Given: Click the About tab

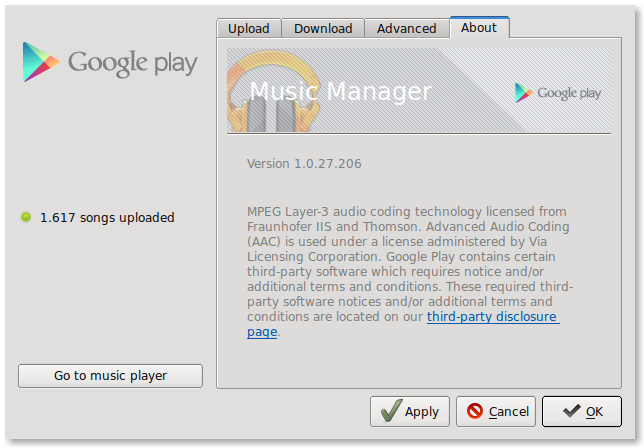Looking at the screenshot, I should click(x=479, y=28).
